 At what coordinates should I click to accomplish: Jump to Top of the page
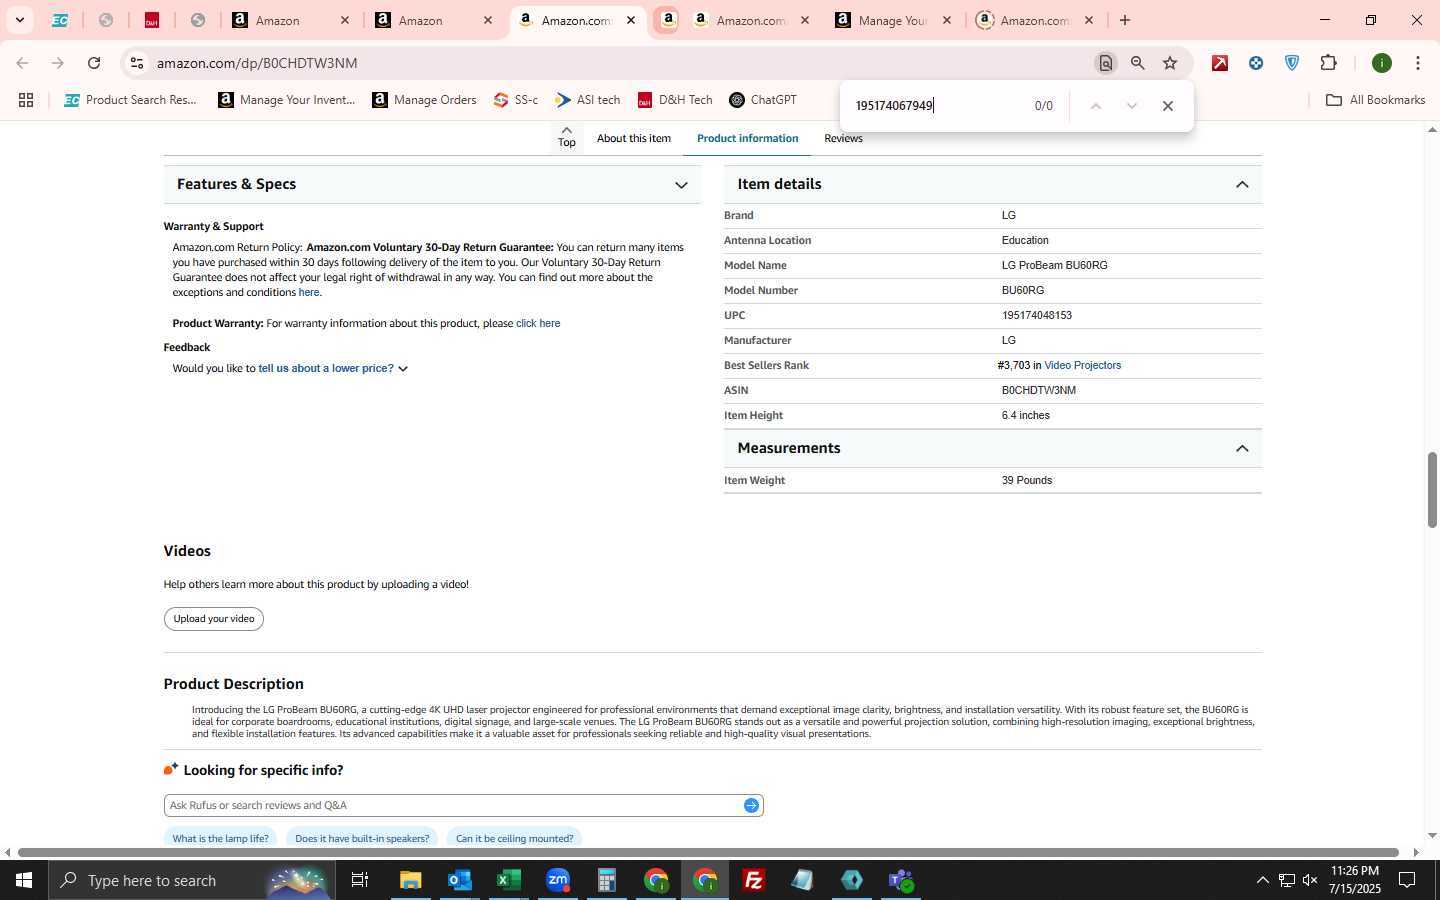point(566,137)
